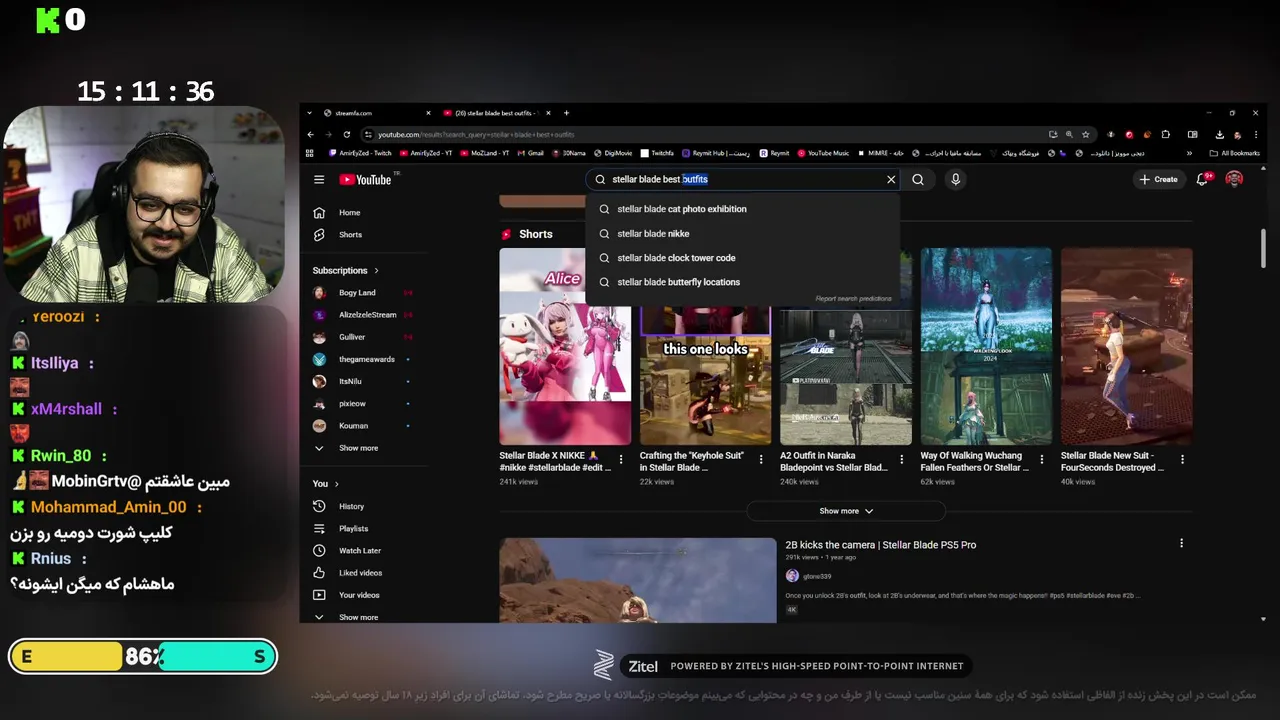Open Watch Later in the sidebar

click(360, 551)
